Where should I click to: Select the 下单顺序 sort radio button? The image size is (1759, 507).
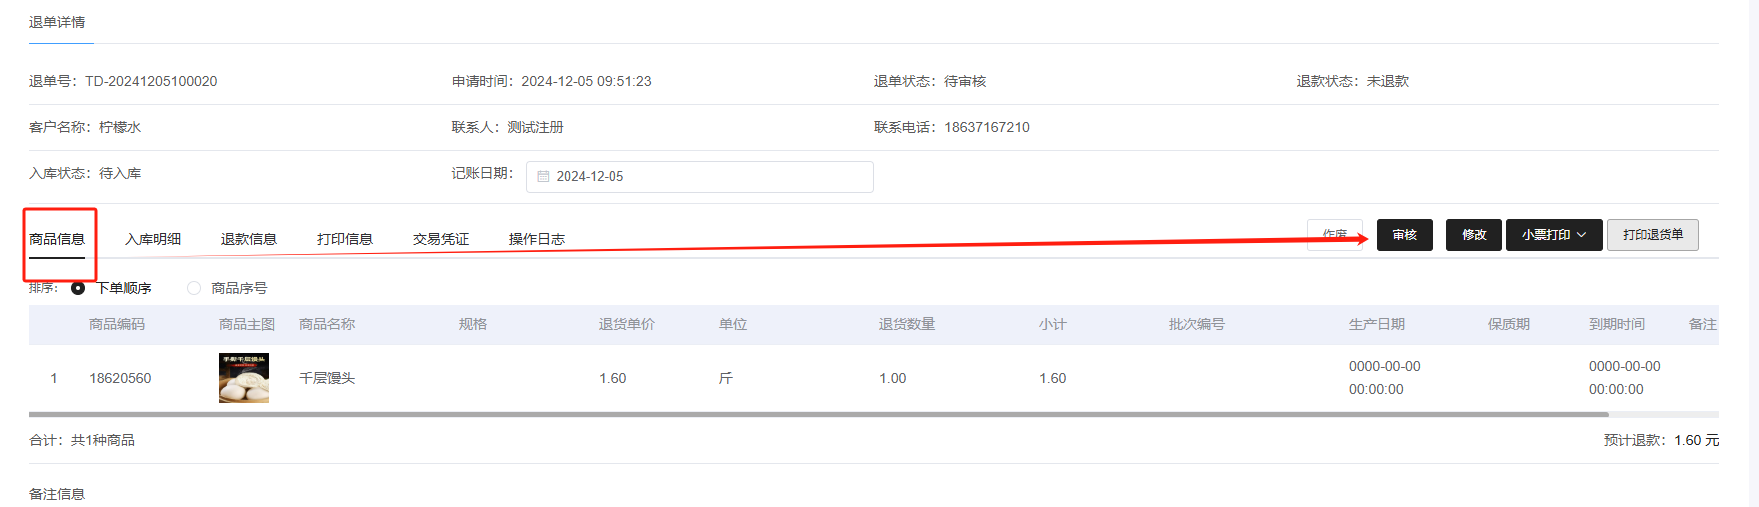coord(78,288)
